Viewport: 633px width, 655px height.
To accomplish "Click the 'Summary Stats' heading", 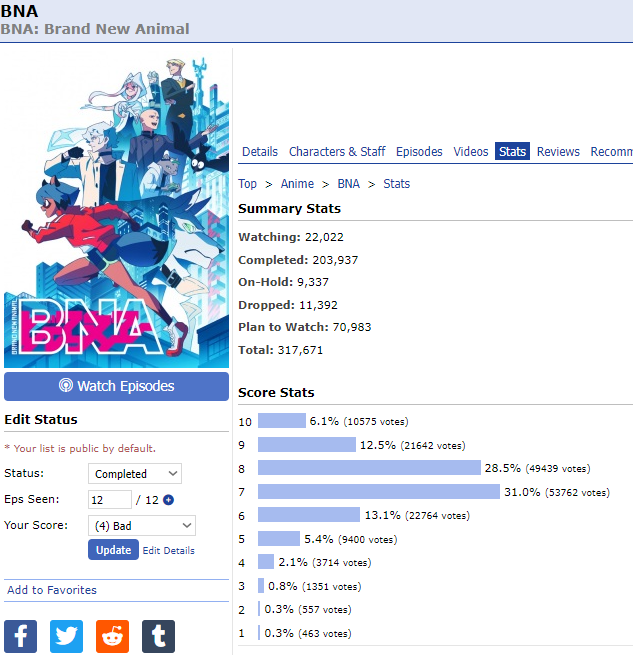I will 290,208.
